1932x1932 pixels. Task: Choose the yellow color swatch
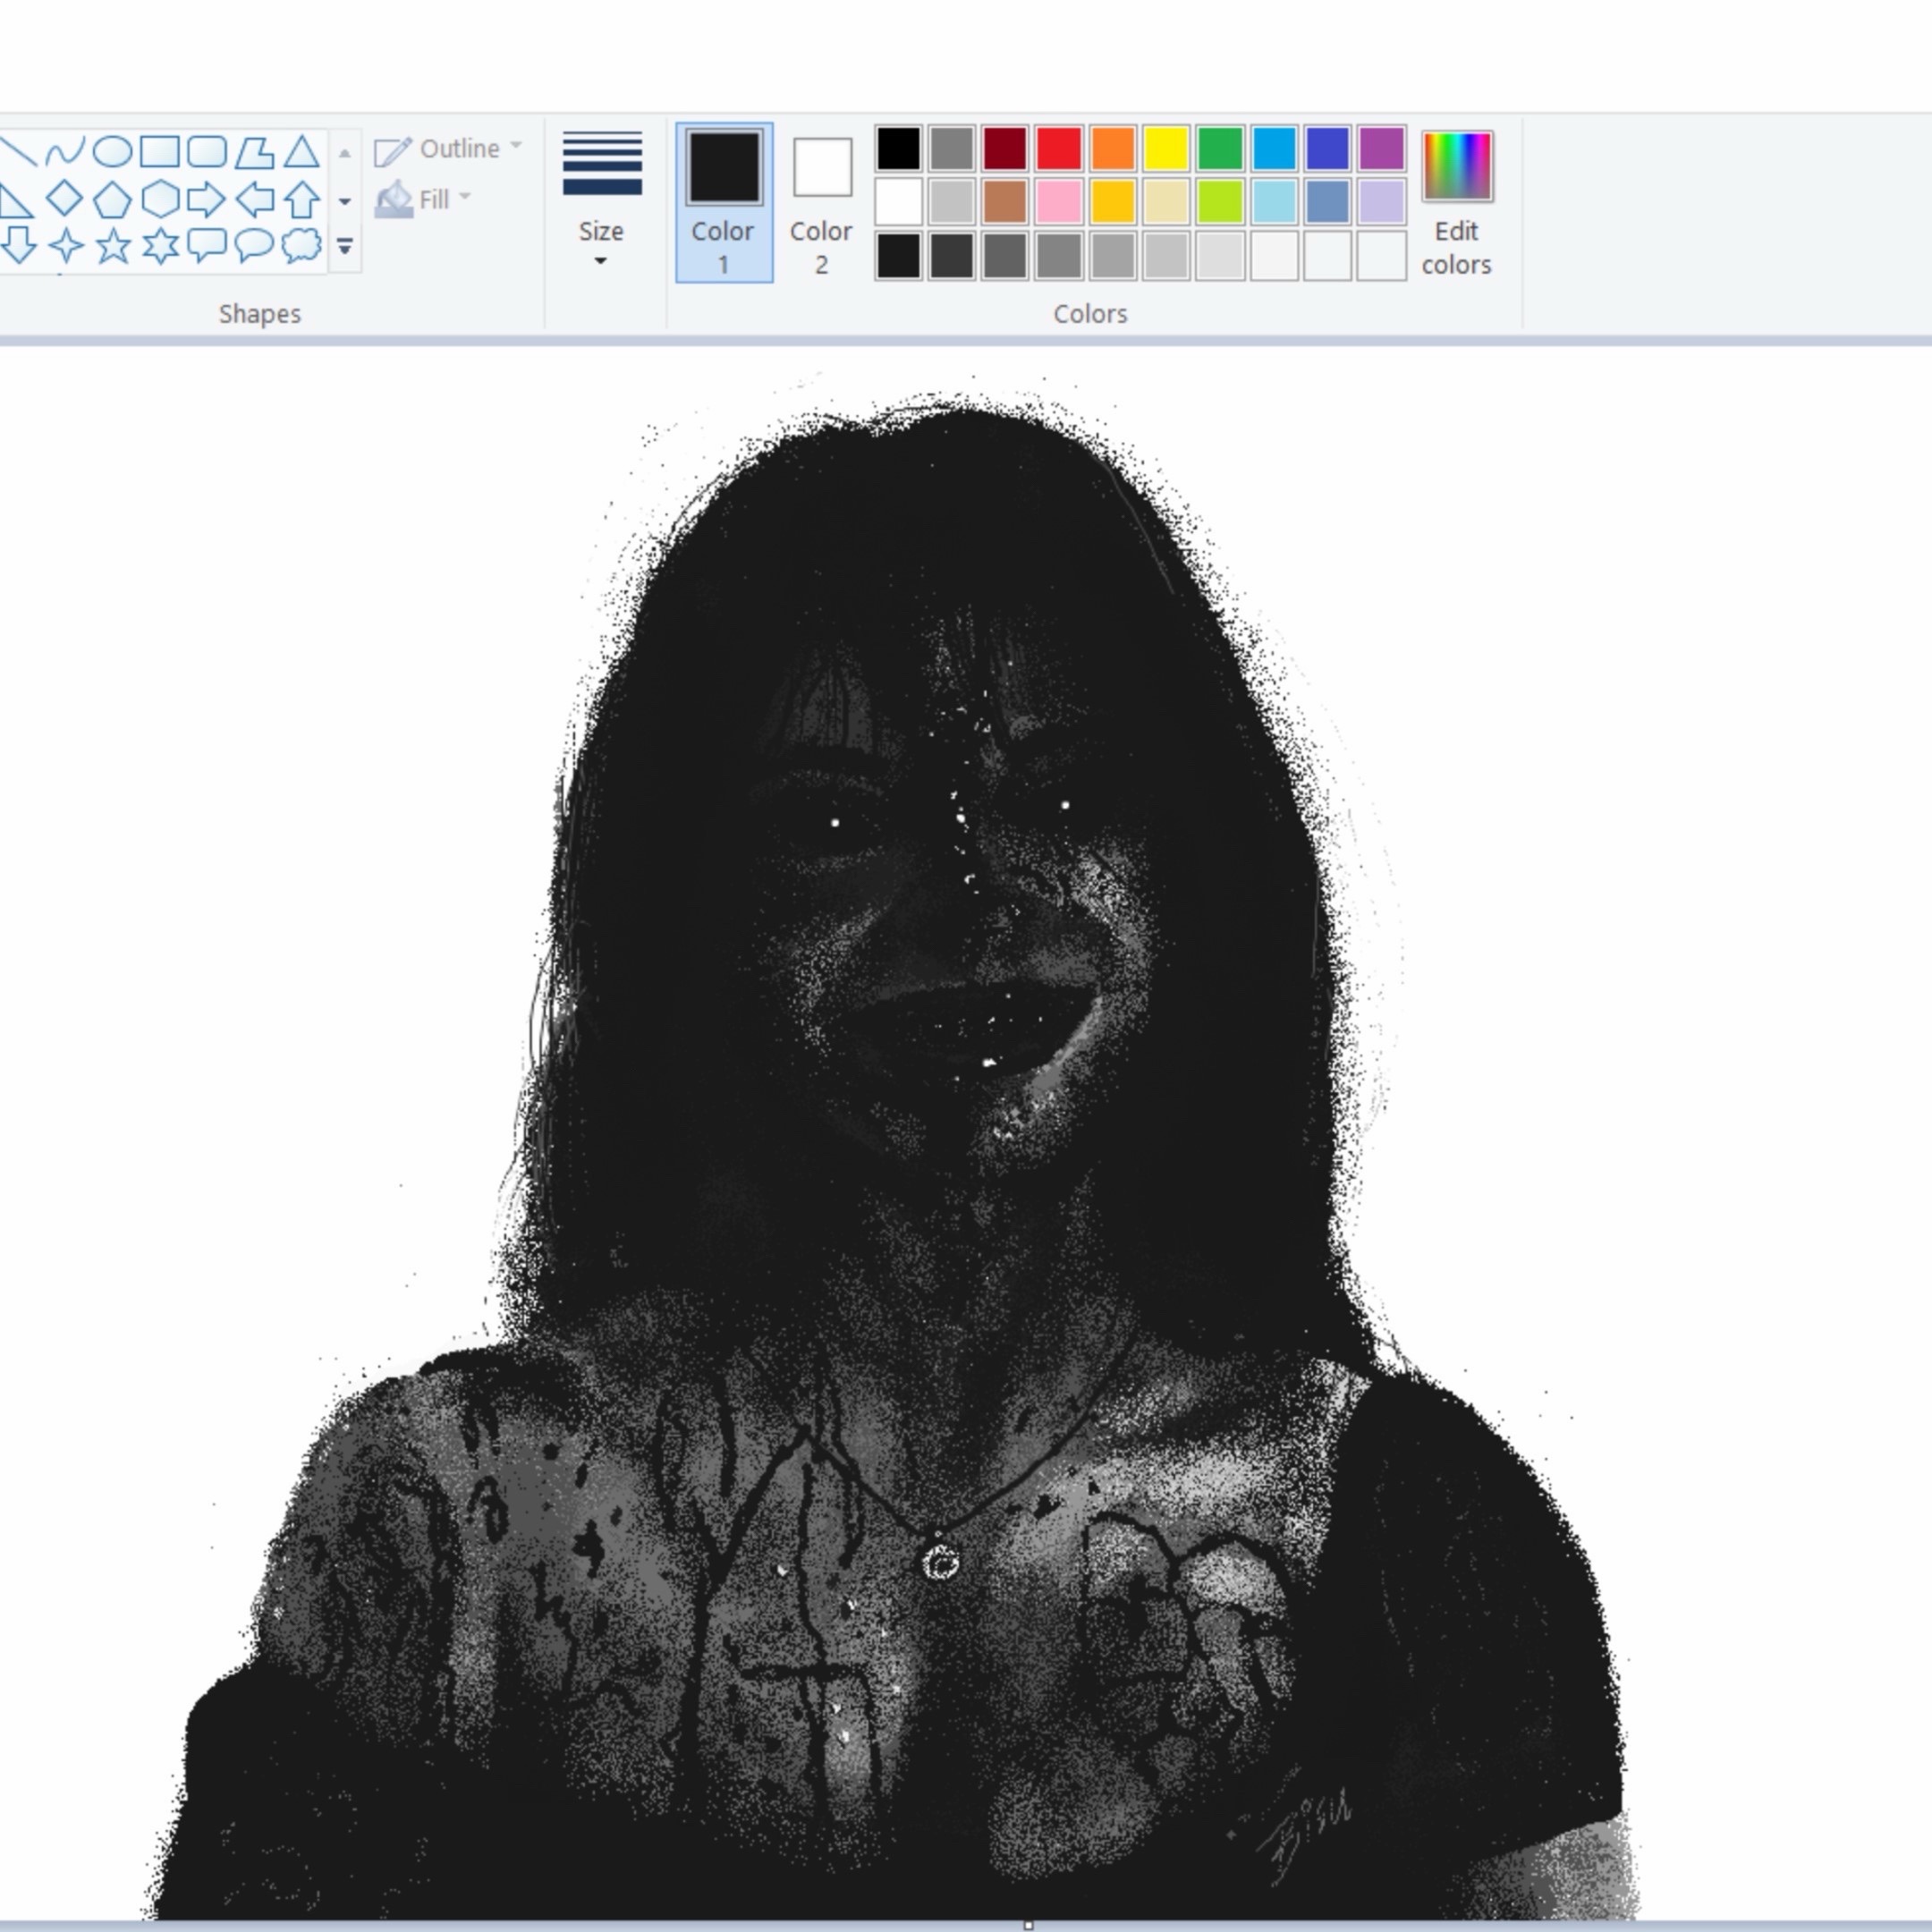pyautogui.click(x=1167, y=149)
